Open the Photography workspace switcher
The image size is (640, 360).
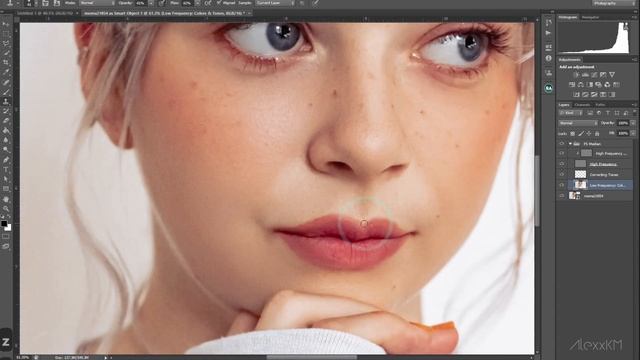click(613, 3)
